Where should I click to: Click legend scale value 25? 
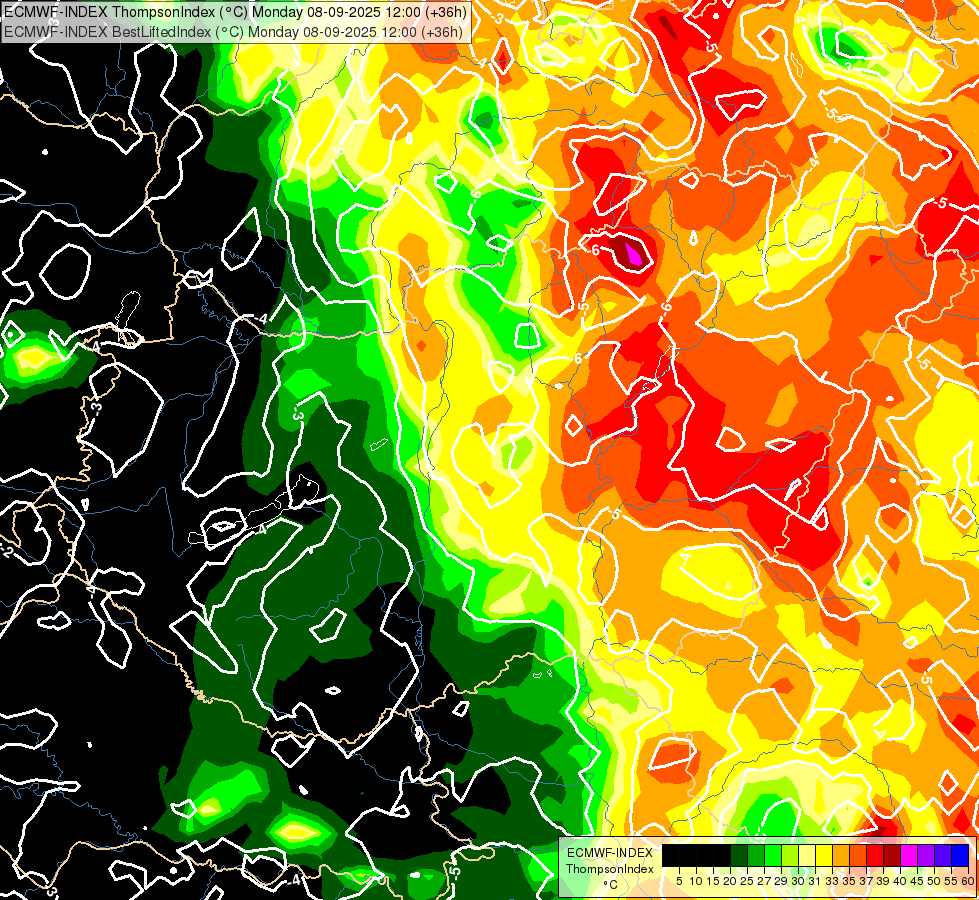[747, 881]
